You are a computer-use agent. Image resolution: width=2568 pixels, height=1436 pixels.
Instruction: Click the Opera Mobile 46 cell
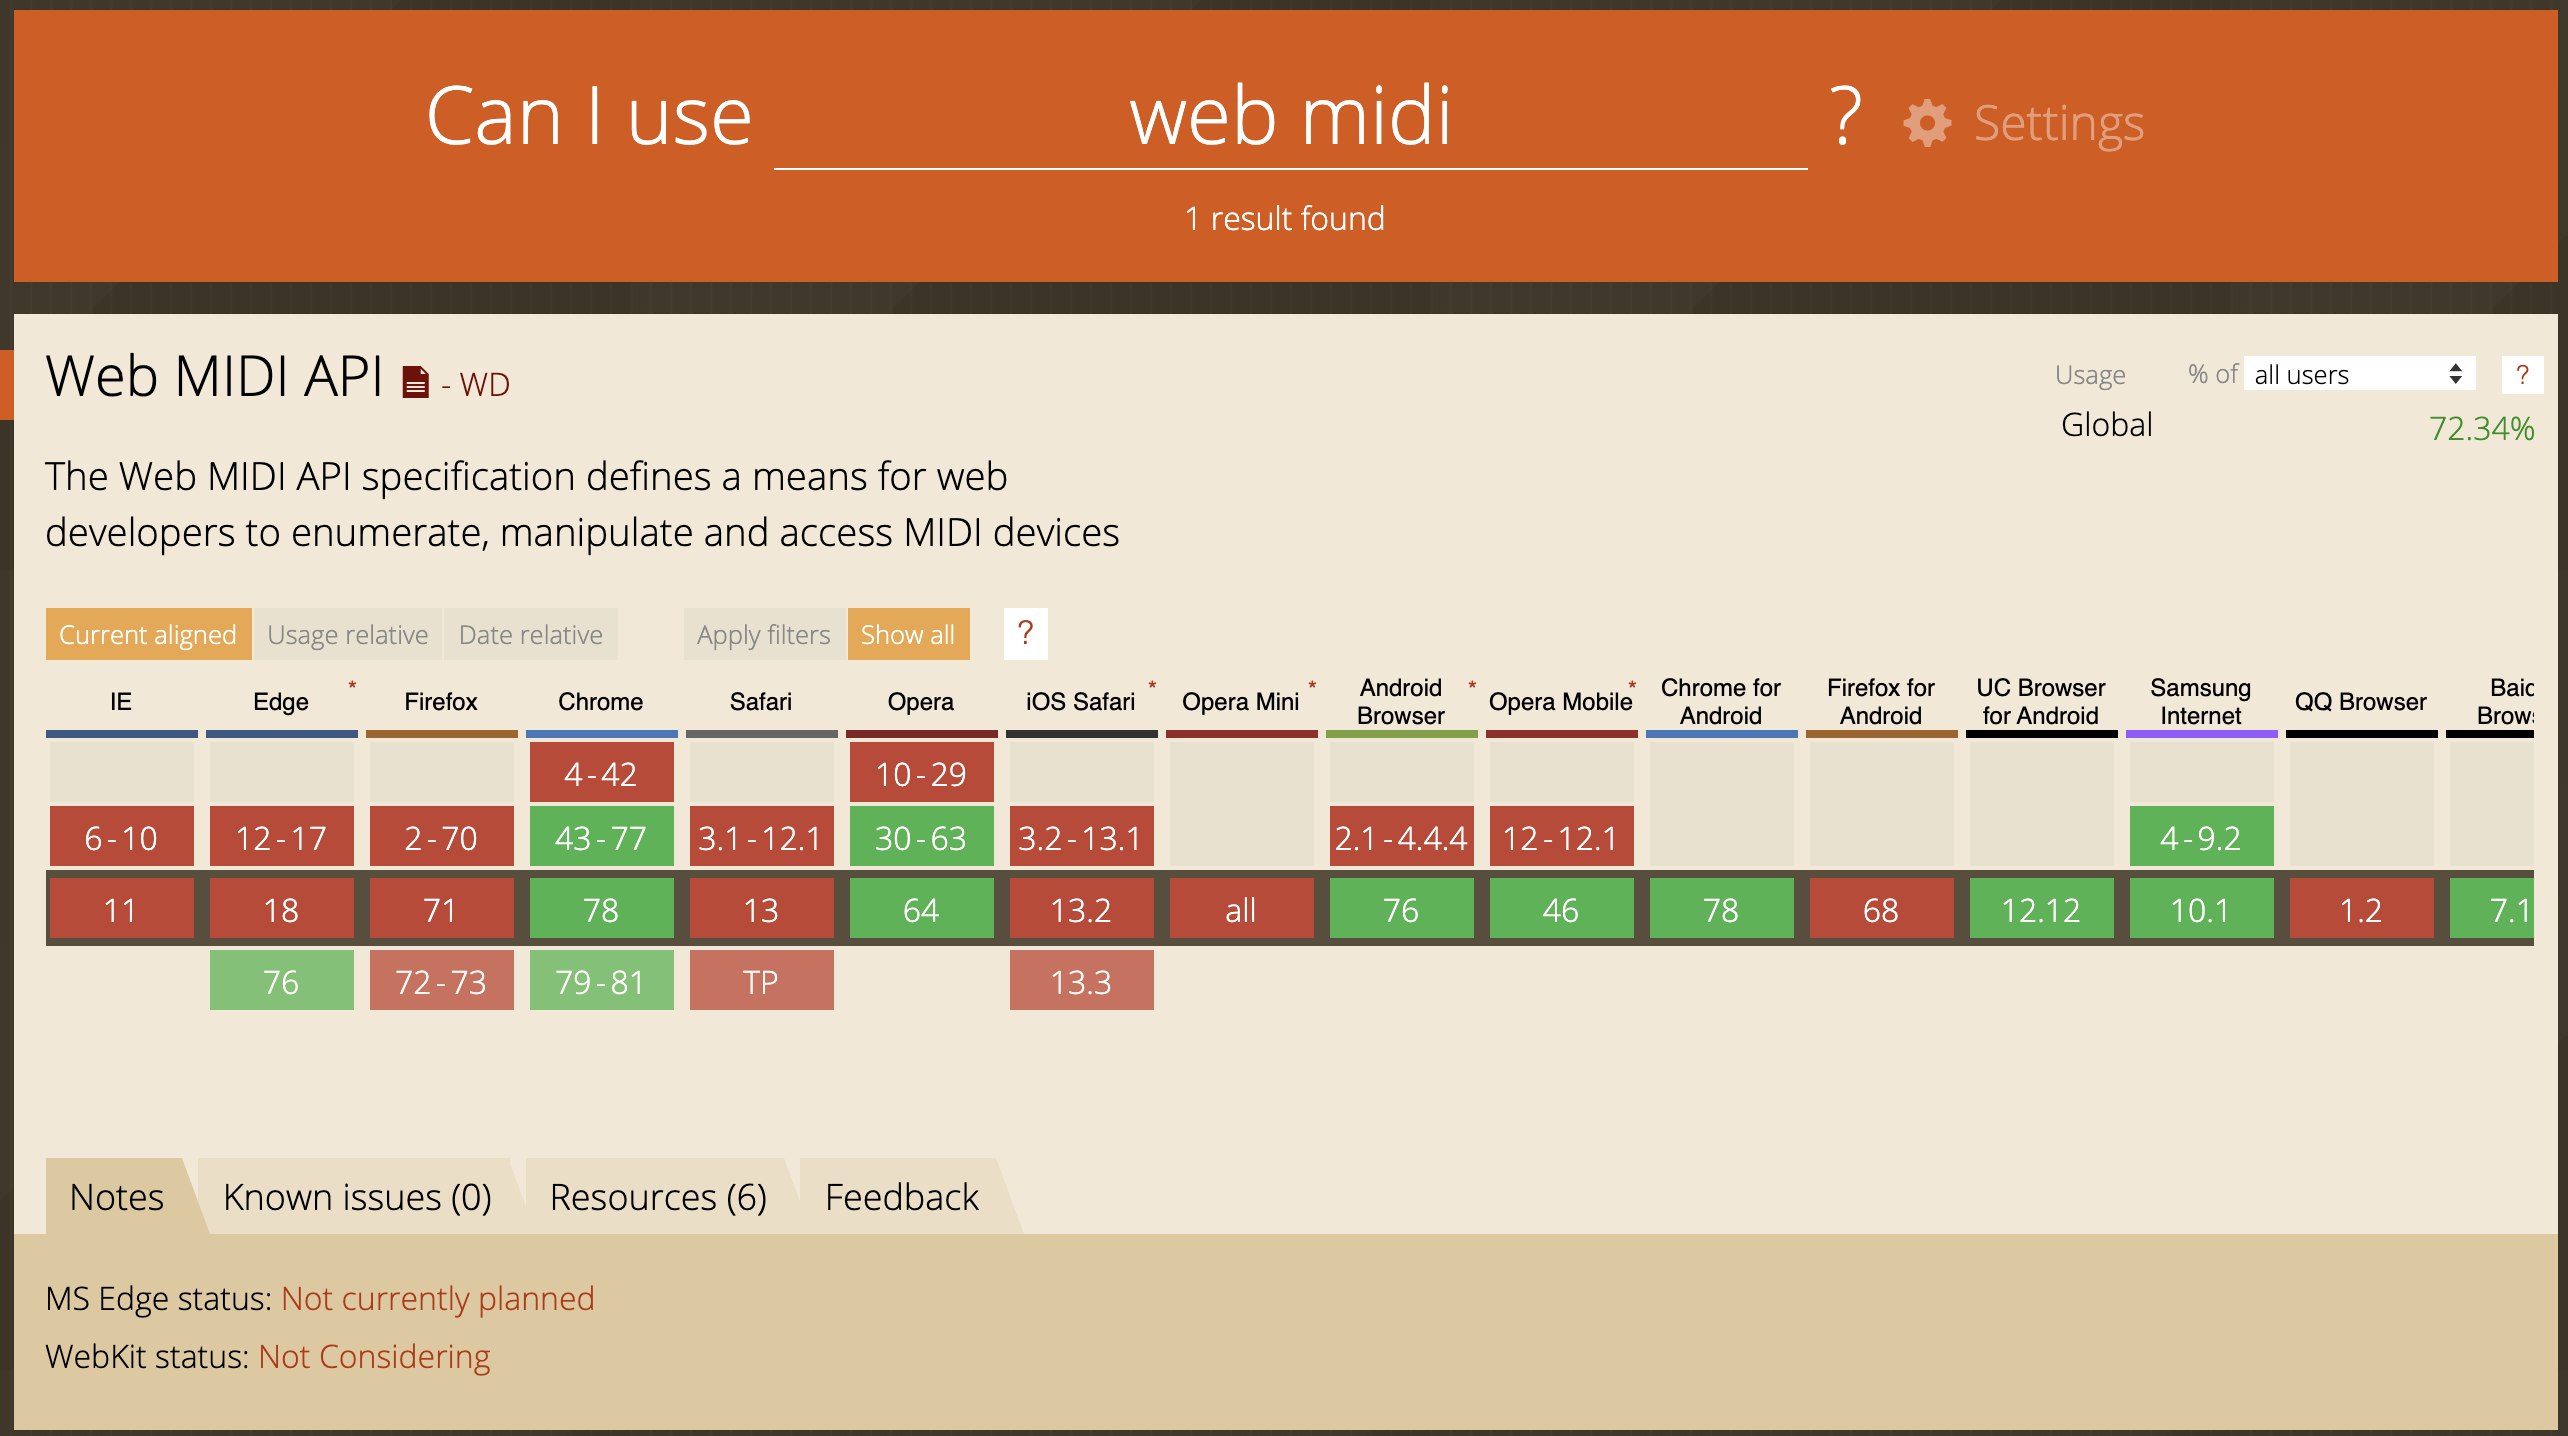click(1561, 909)
